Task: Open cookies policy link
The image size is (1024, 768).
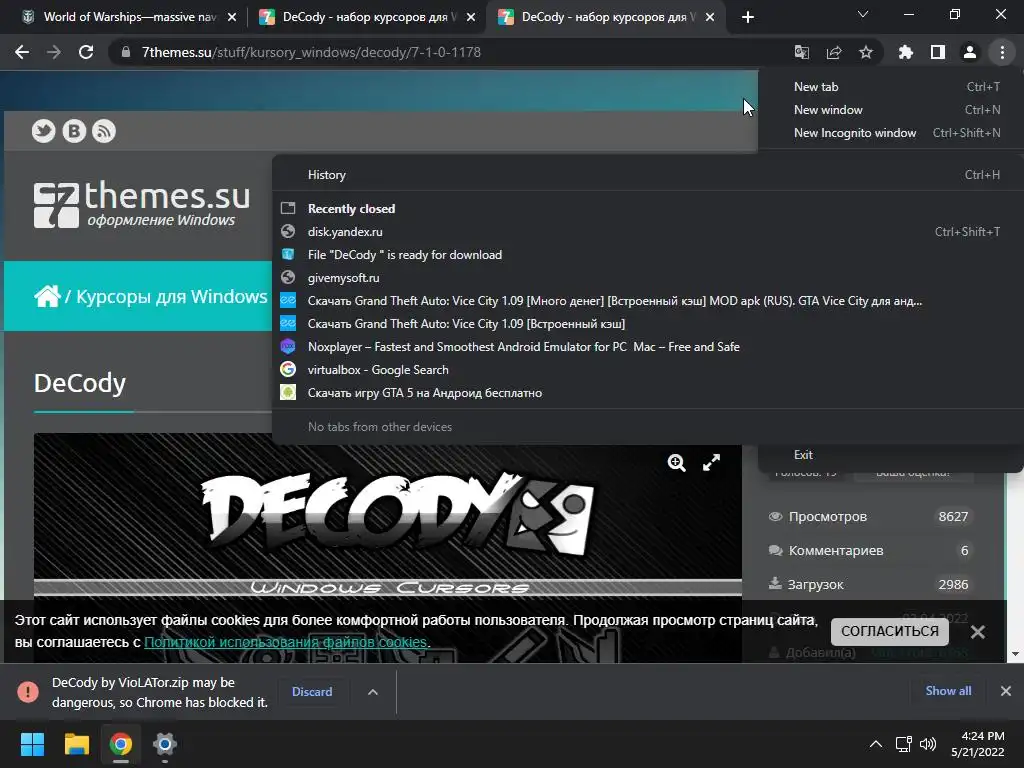Action: (285, 642)
